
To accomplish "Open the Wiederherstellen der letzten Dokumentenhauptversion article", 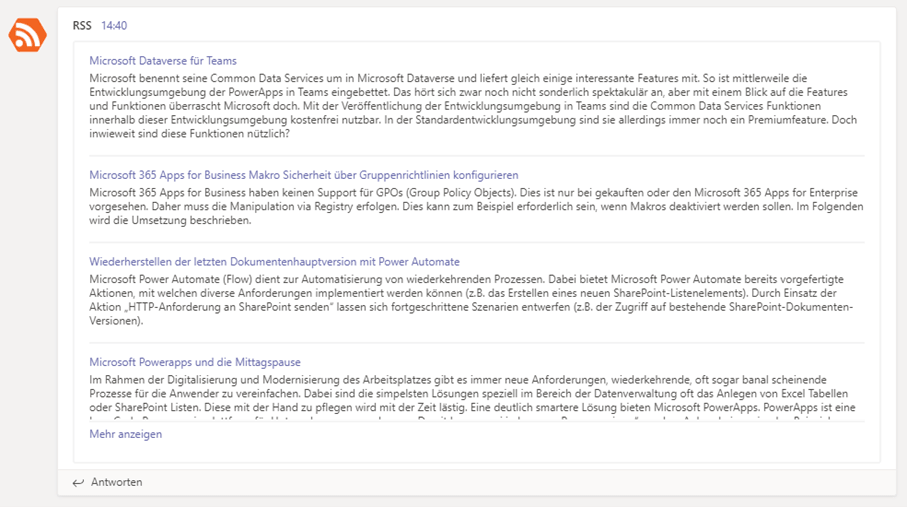I will pos(274,262).
